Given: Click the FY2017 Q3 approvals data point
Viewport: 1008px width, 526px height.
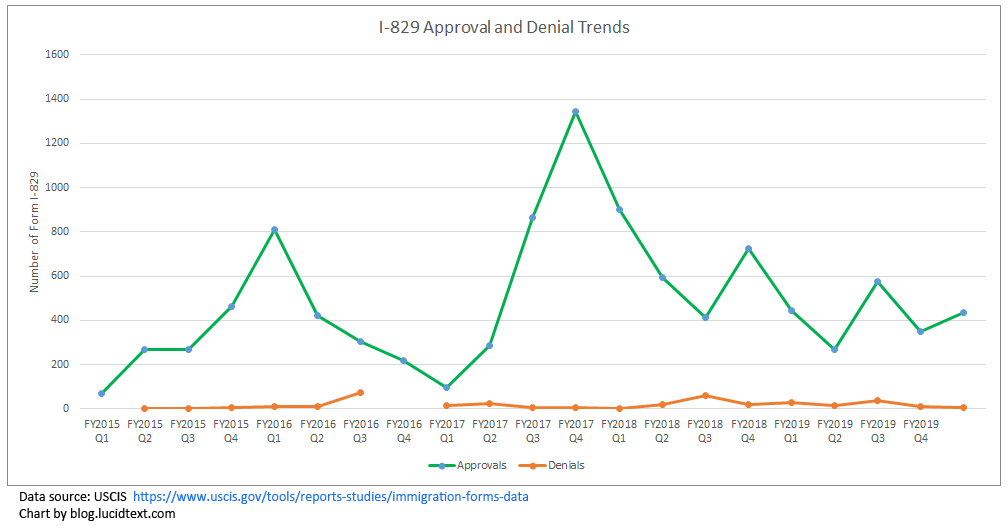Looking at the screenshot, I should pos(532,218).
